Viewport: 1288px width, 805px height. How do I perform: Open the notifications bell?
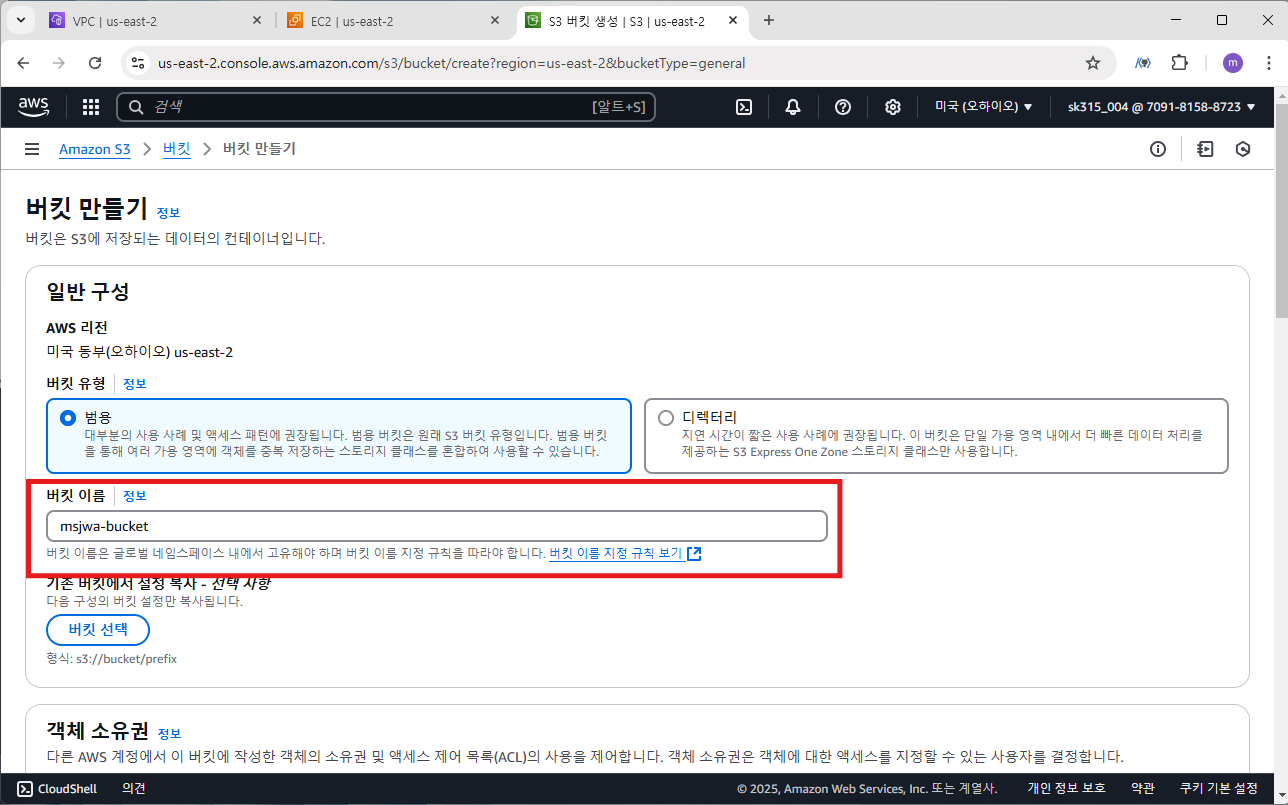tap(793, 107)
